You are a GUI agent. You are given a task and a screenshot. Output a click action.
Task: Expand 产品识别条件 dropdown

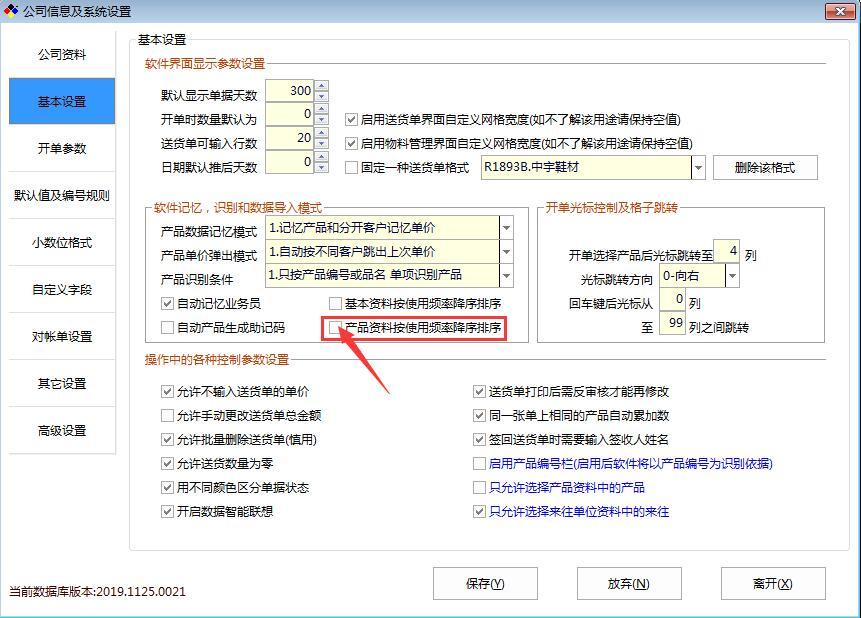coord(506,275)
